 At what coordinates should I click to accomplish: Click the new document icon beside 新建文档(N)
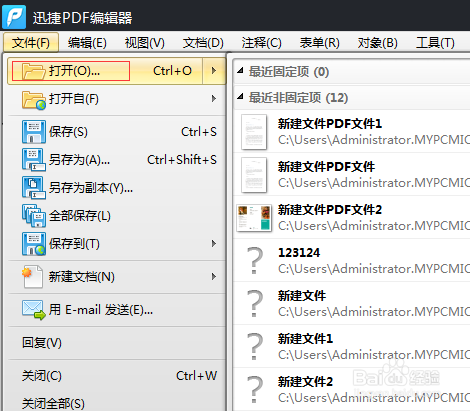(x=32, y=276)
